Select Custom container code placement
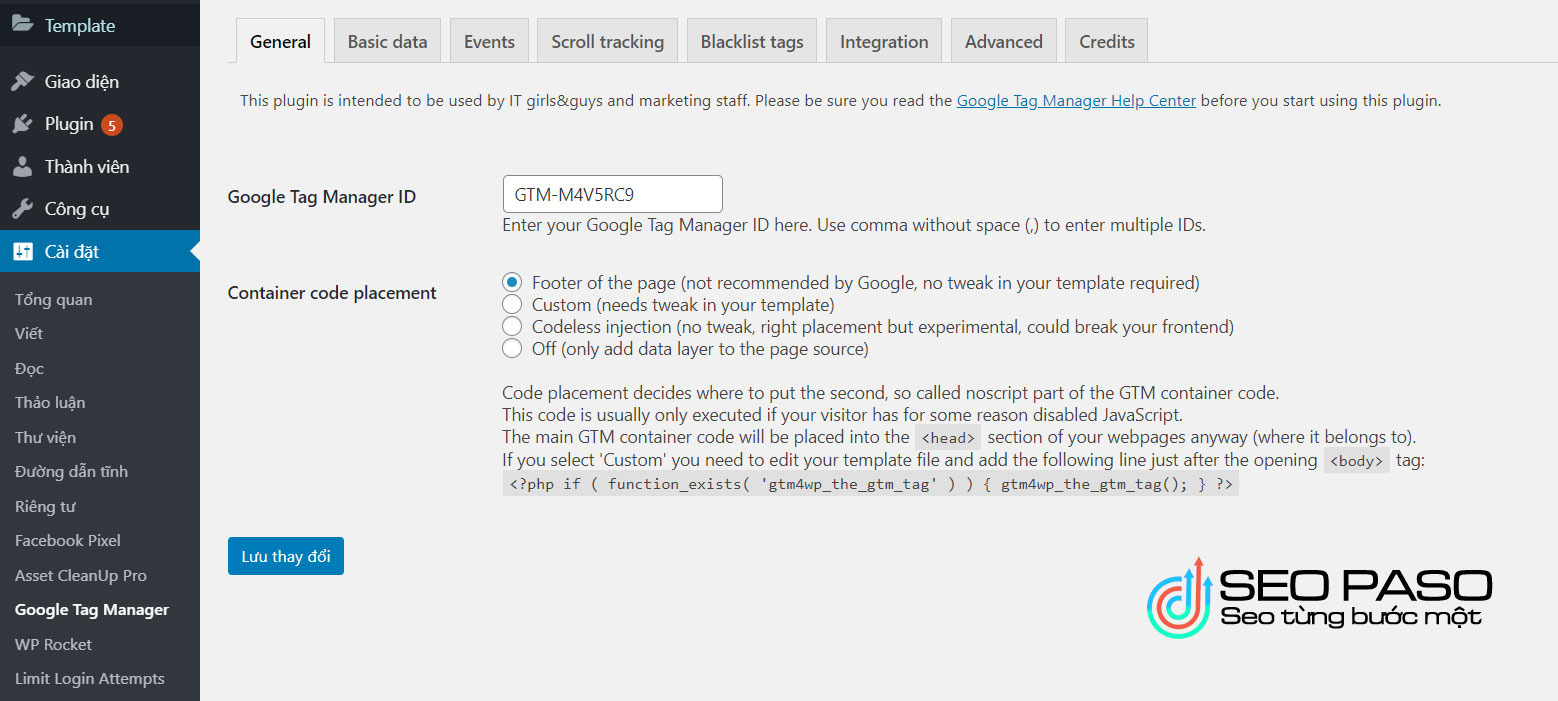This screenshot has height=701, width=1558. 512,304
